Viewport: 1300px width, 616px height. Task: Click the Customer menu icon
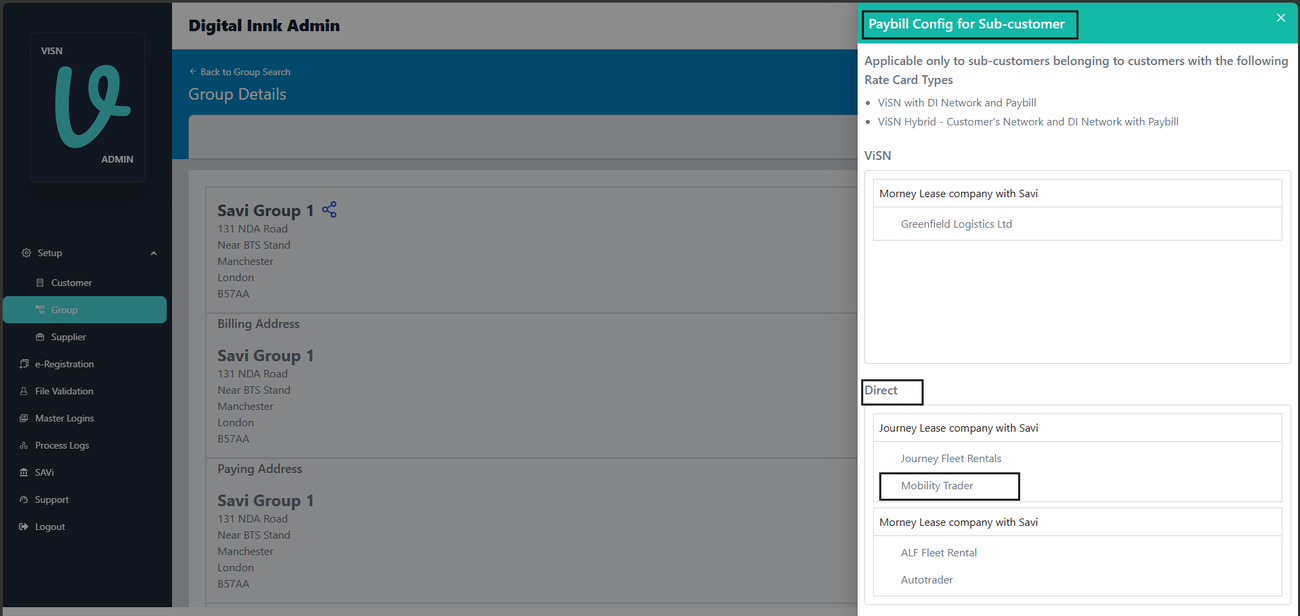coord(40,283)
